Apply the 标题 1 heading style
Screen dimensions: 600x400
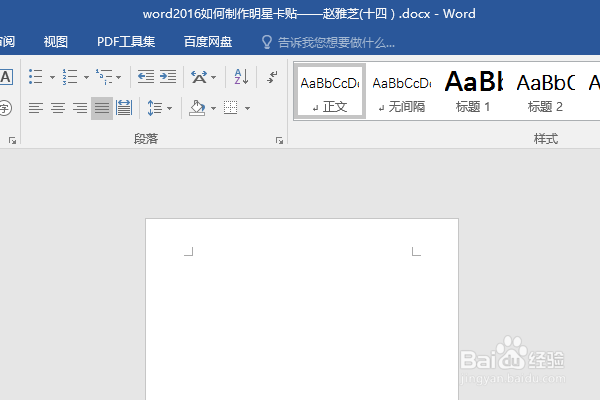pyautogui.click(x=473, y=91)
